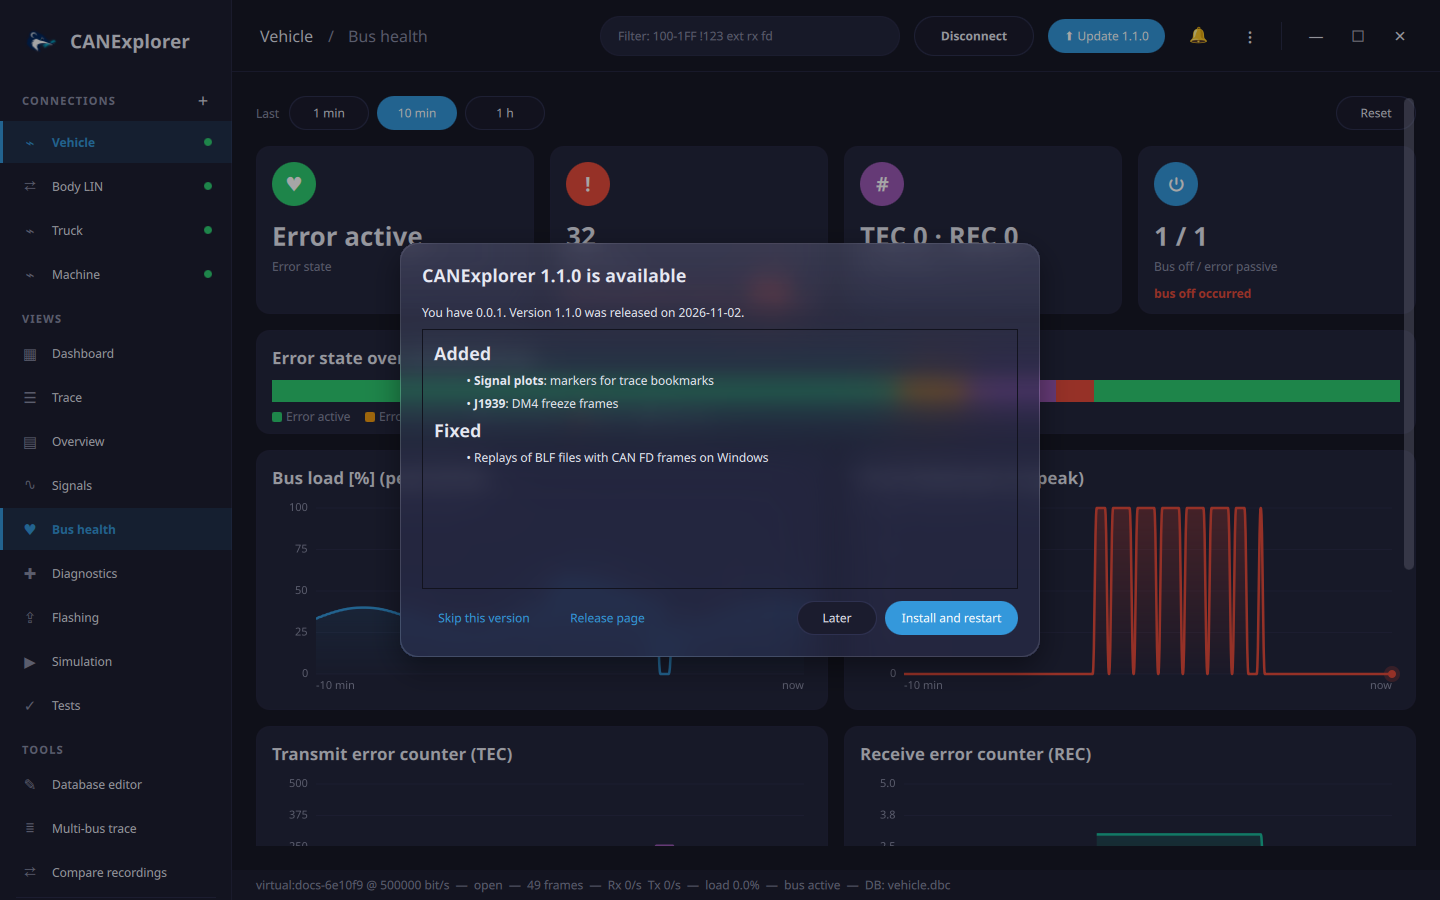Click 'bus off occurred' text
The image size is (1440, 900).
[x=1202, y=294]
